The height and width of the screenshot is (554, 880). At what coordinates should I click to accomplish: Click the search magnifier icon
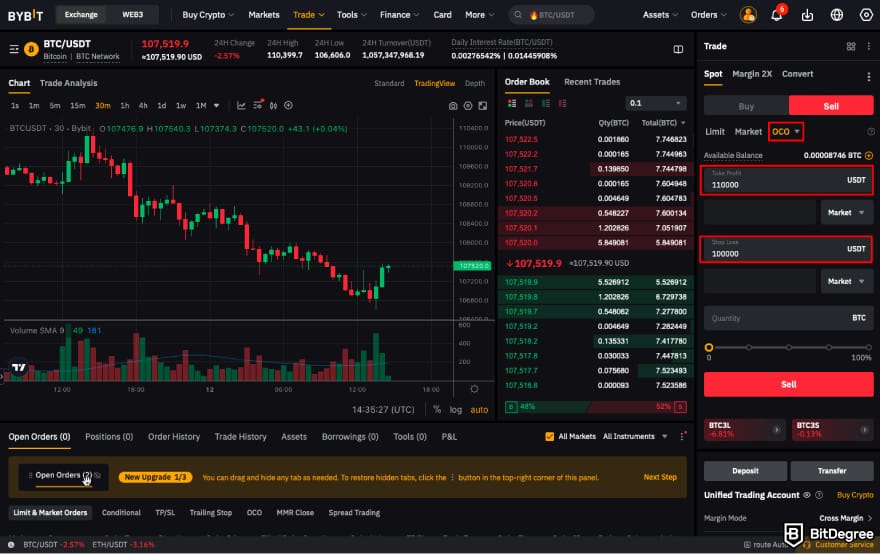click(518, 15)
